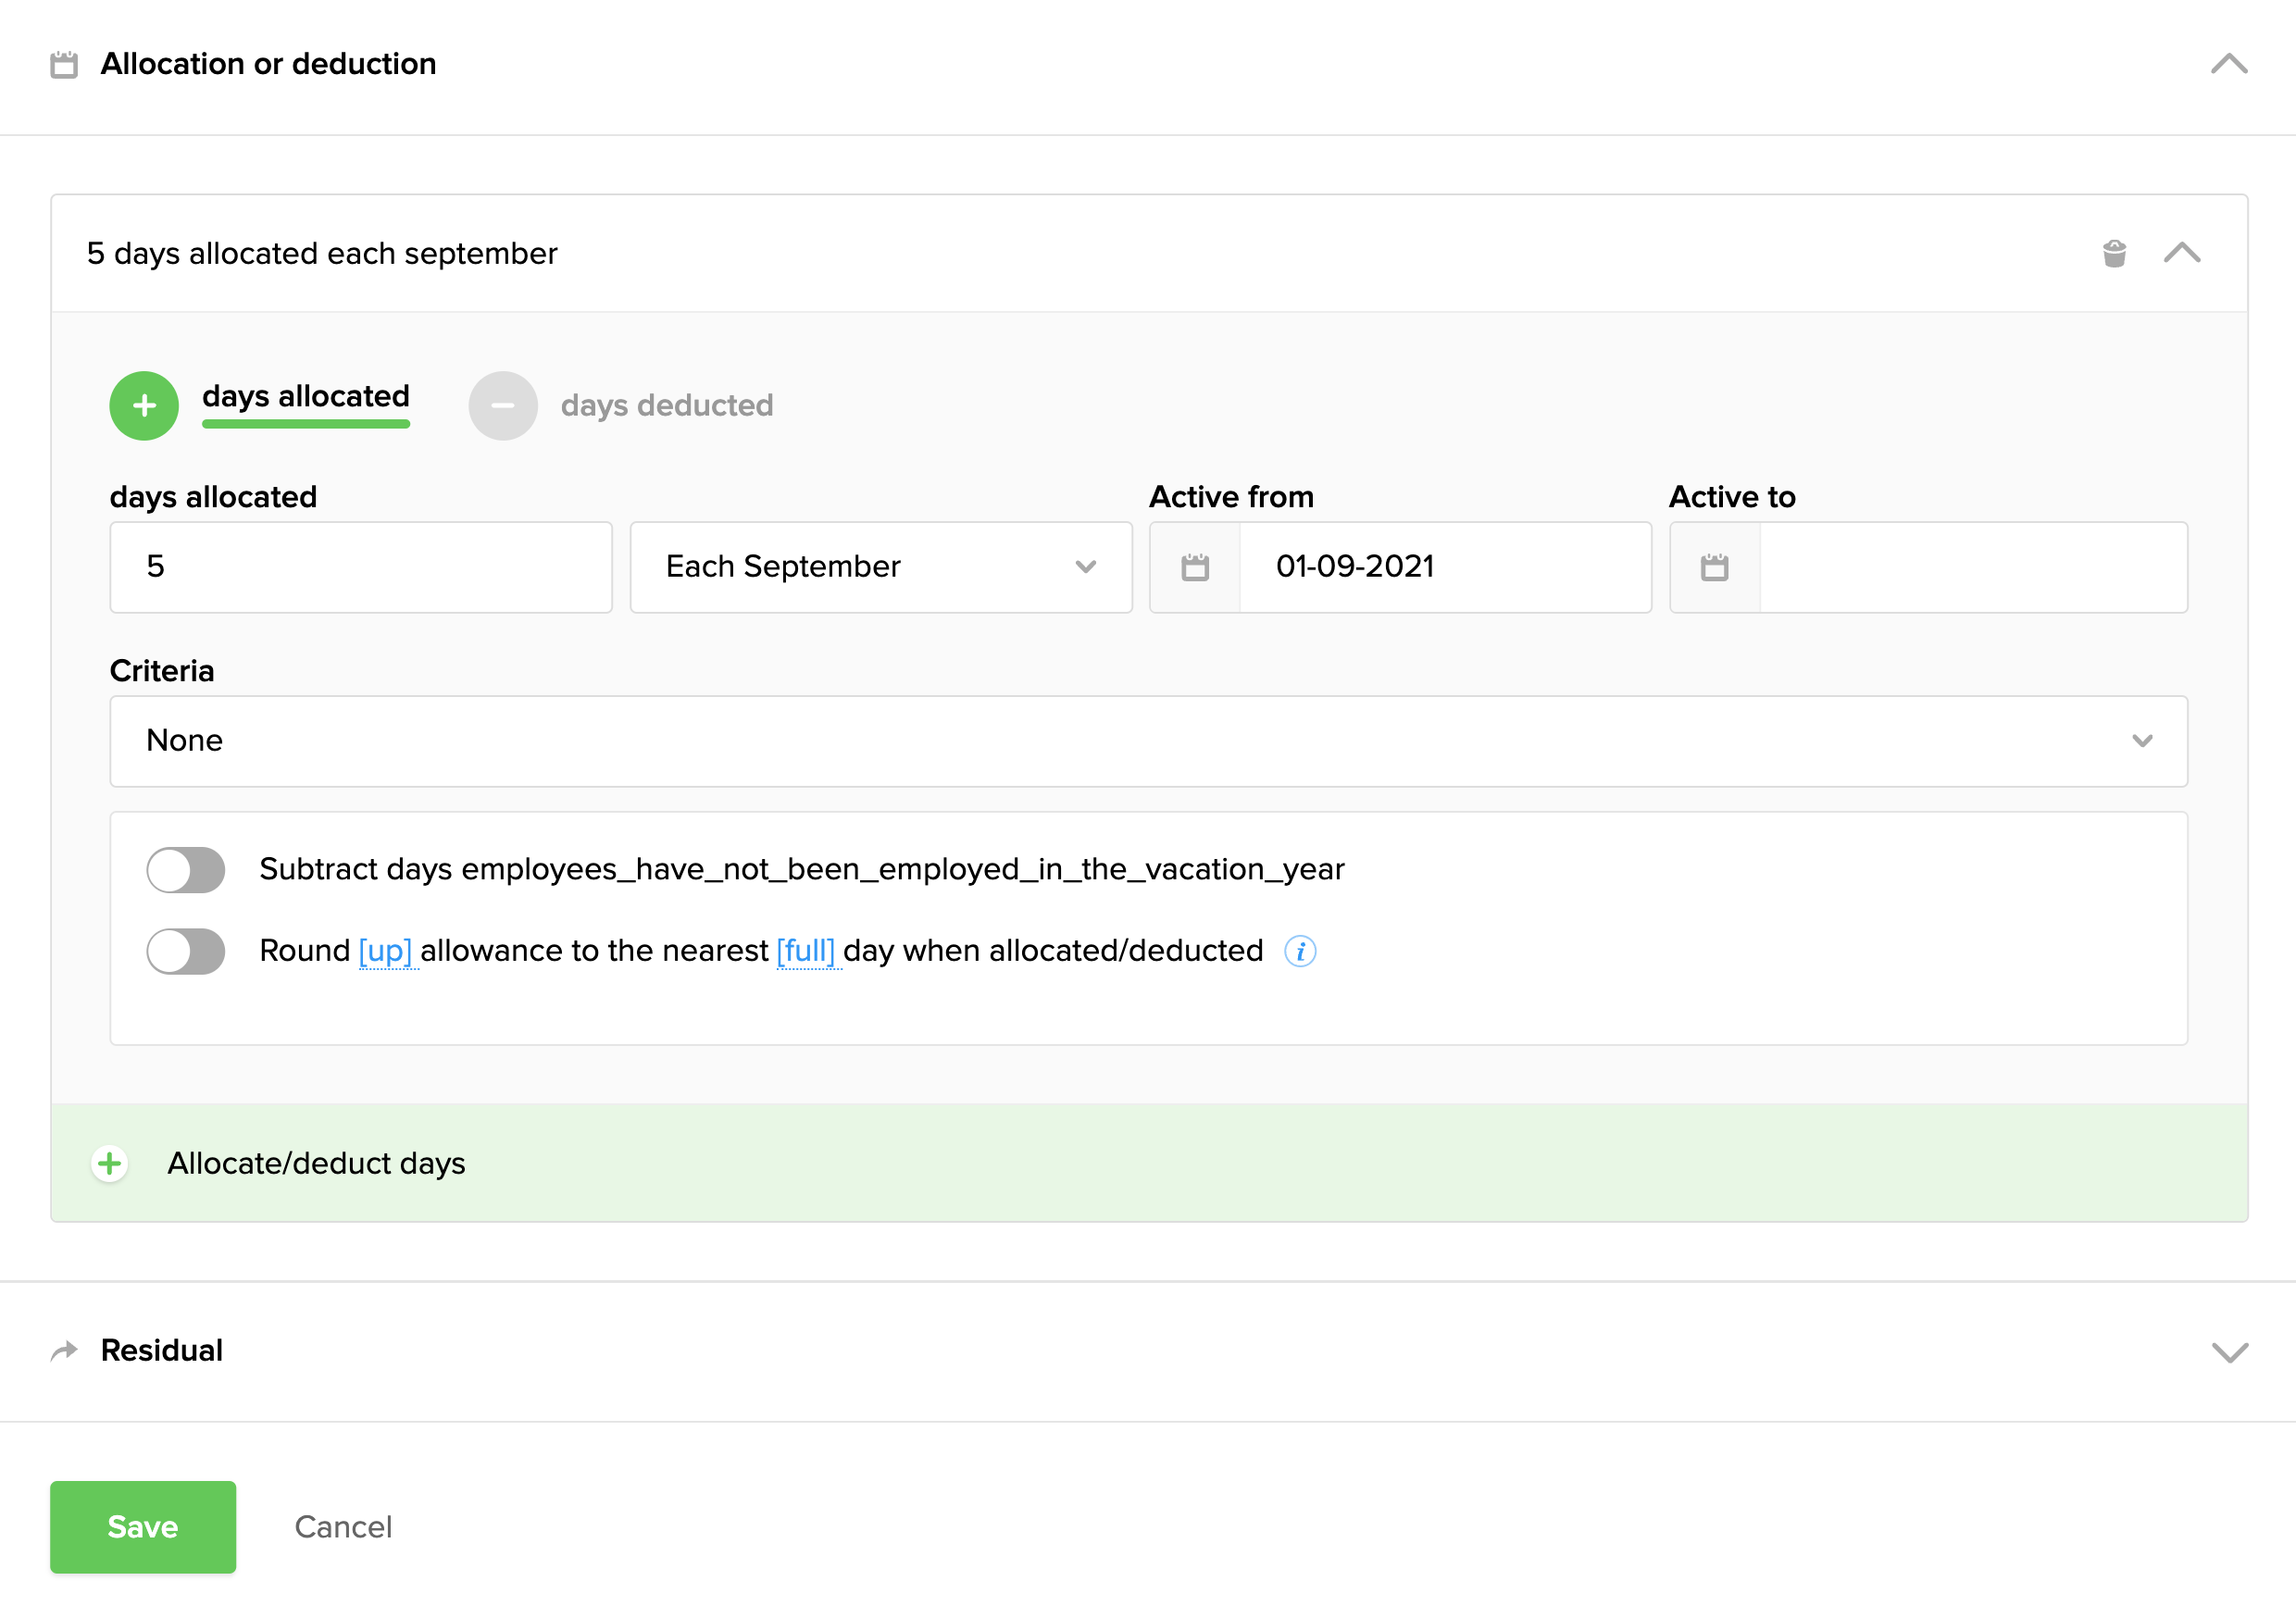The height and width of the screenshot is (1618, 2296).
Task: Open the Criteria None dropdown
Action: click(x=1148, y=741)
